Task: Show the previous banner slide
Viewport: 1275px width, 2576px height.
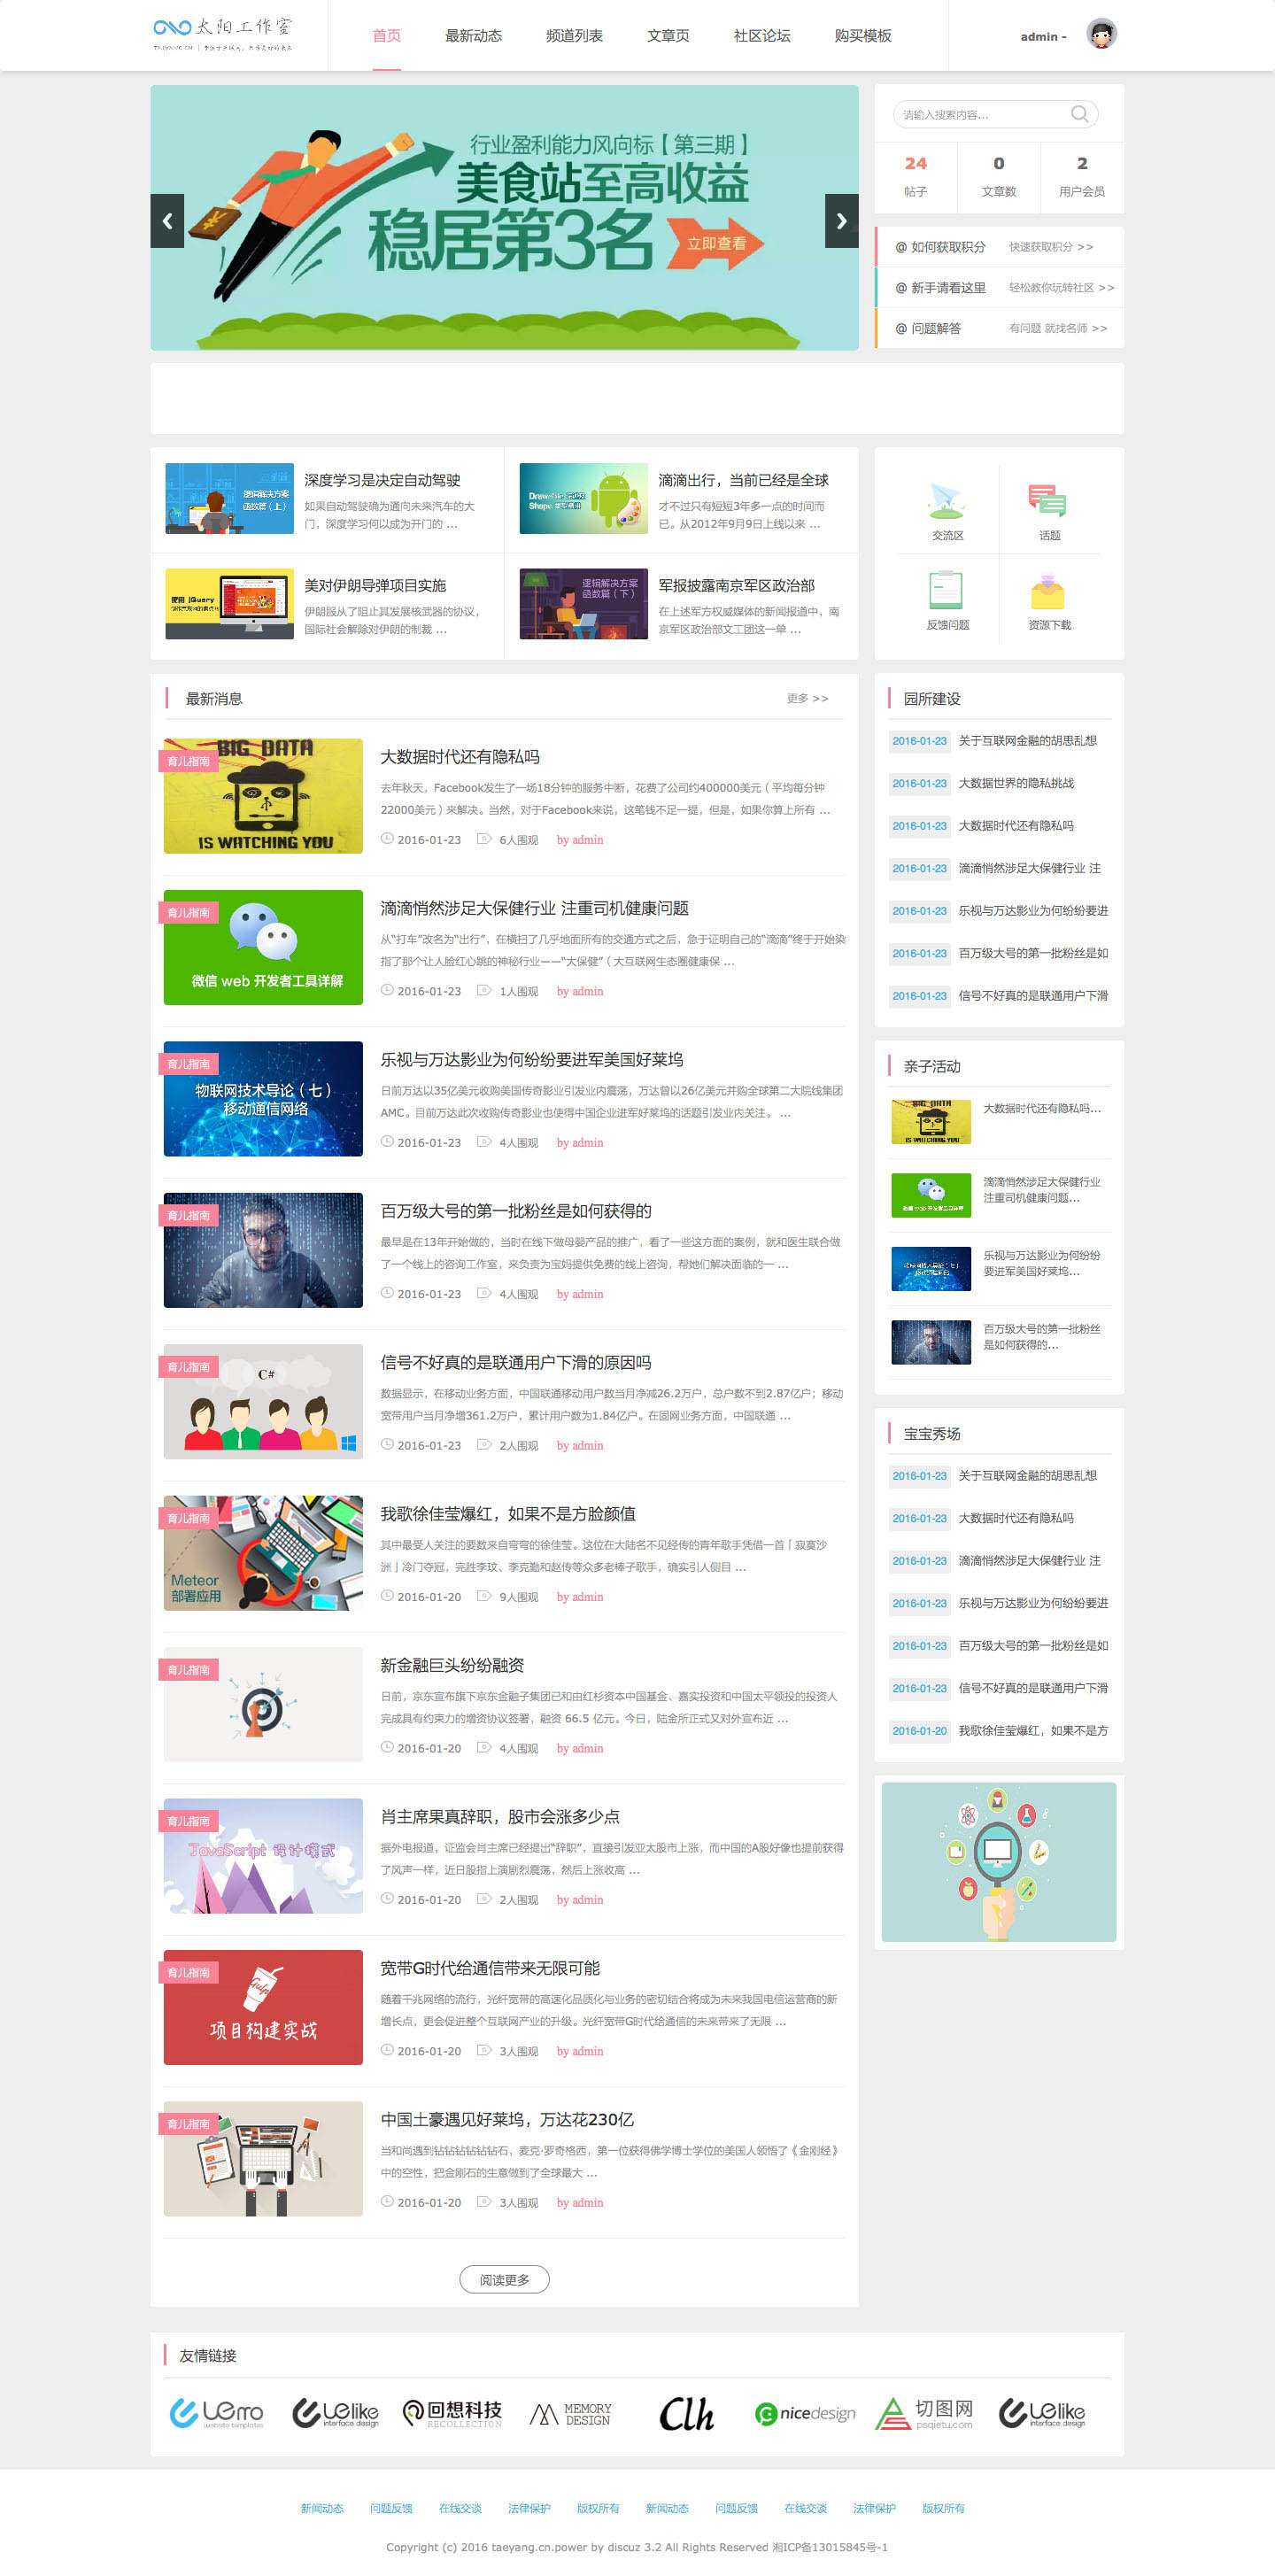Action: point(167,221)
